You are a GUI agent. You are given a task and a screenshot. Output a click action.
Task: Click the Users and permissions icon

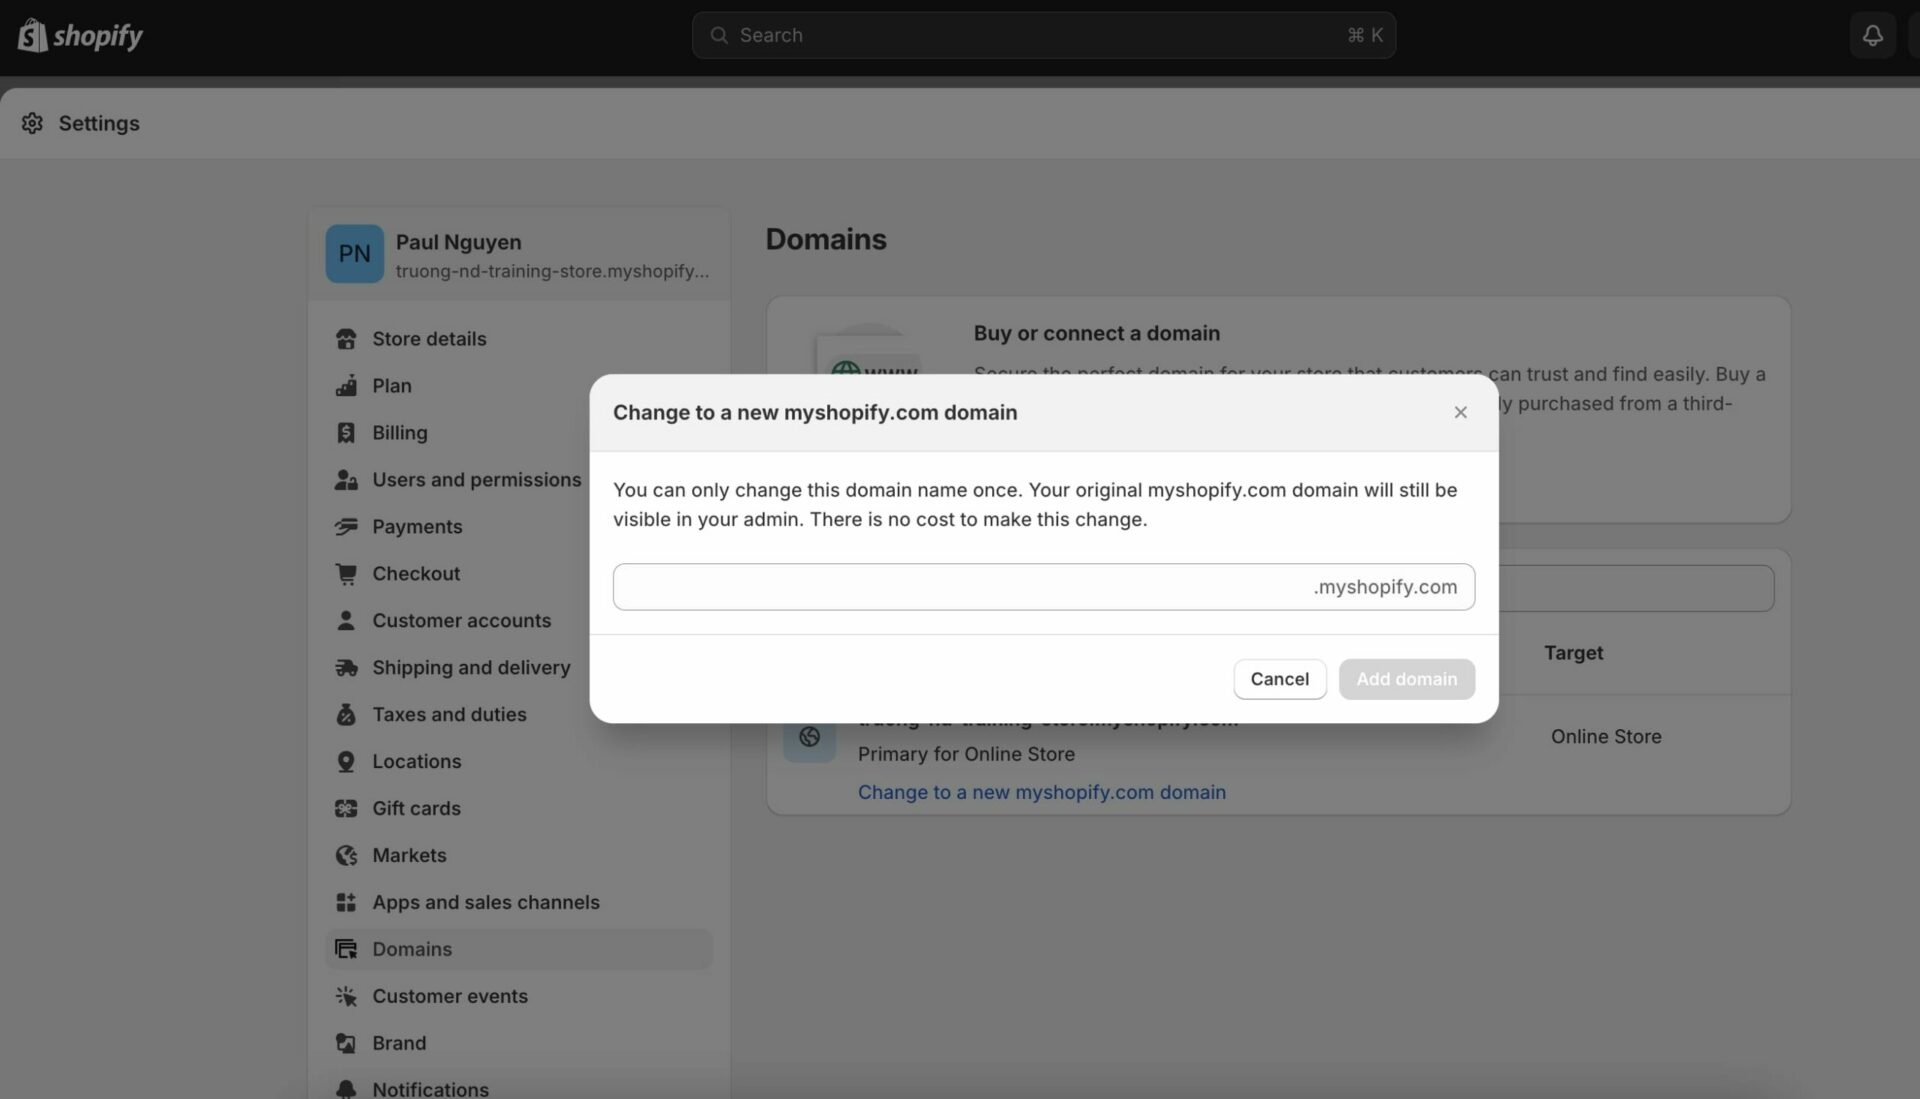point(346,480)
